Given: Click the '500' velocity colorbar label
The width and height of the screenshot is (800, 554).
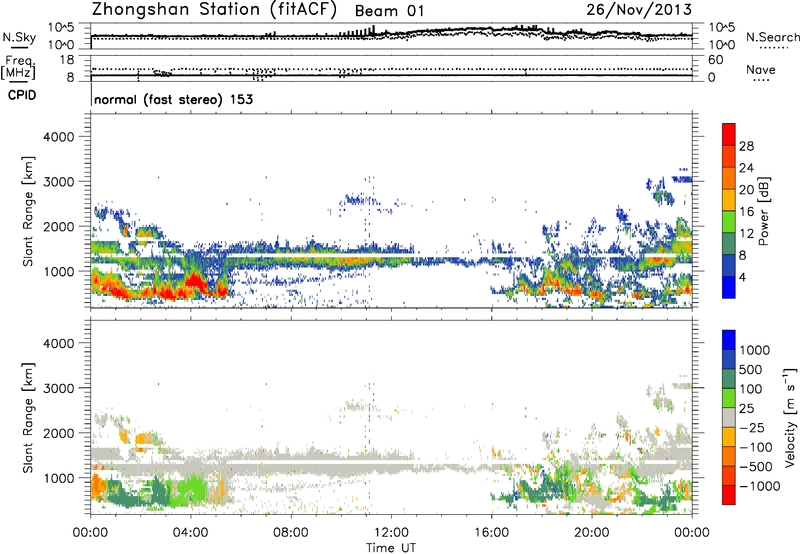Looking at the screenshot, I should click(x=753, y=370).
